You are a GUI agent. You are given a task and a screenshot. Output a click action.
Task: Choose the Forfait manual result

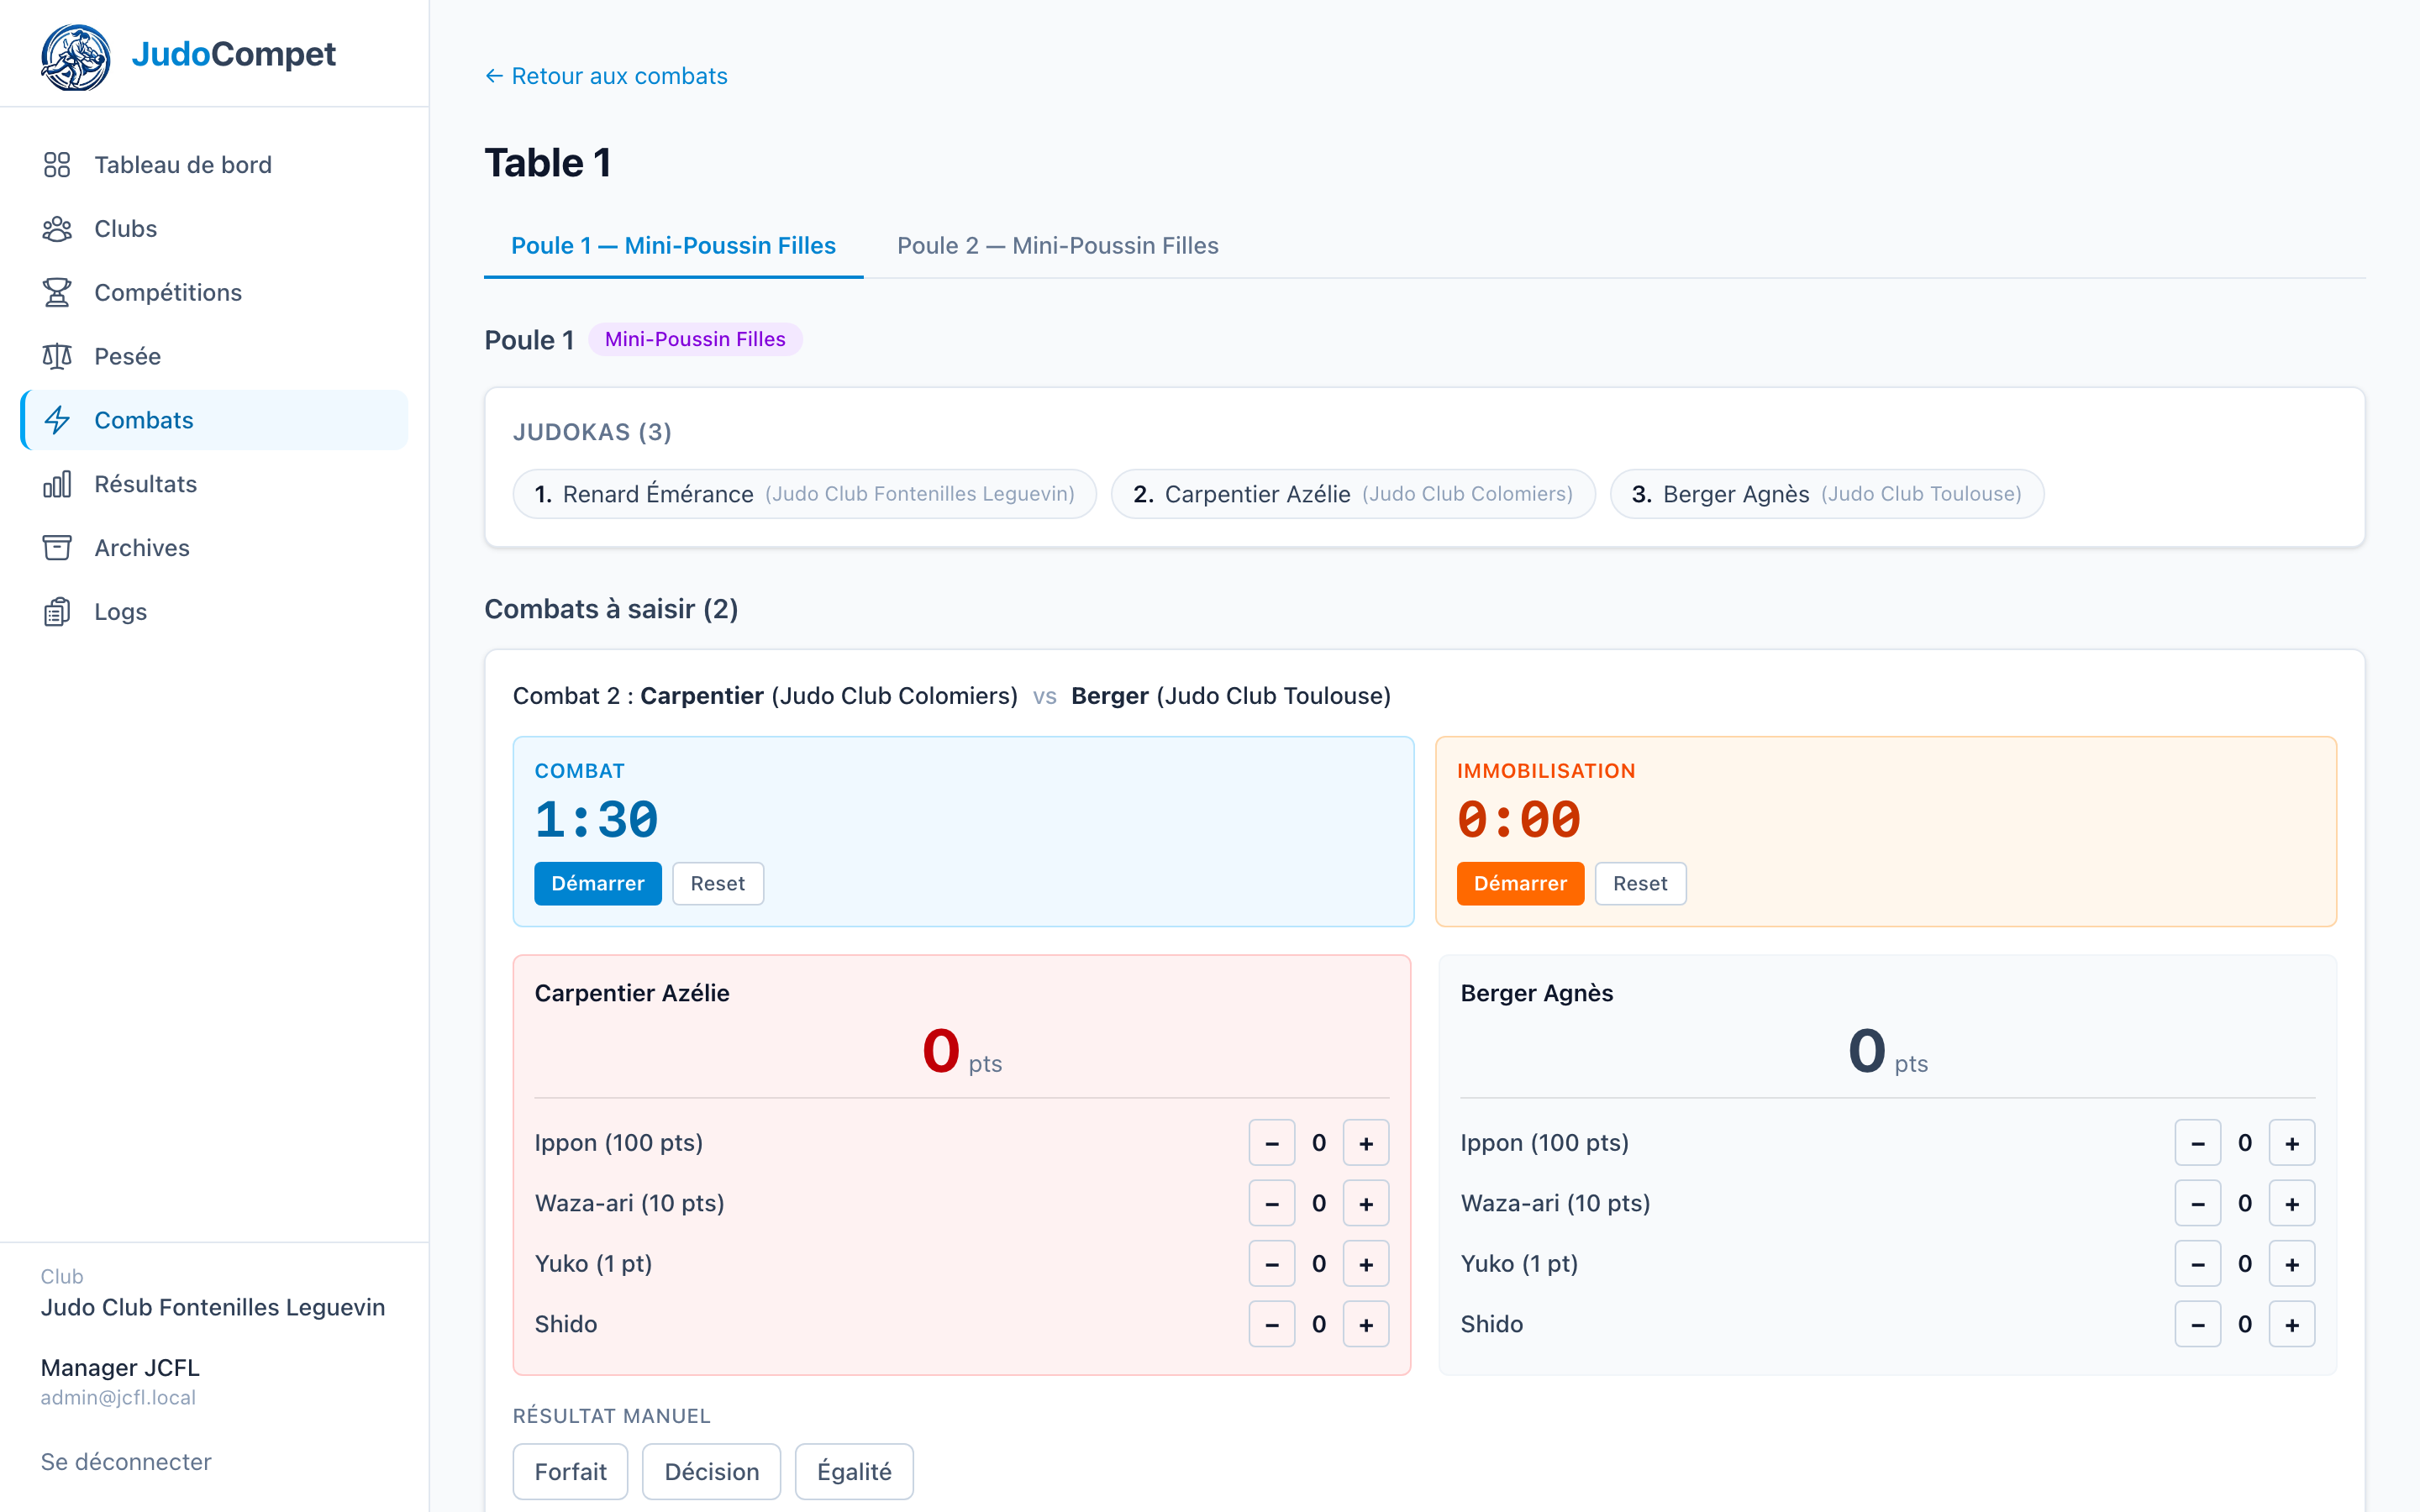coord(570,1472)
